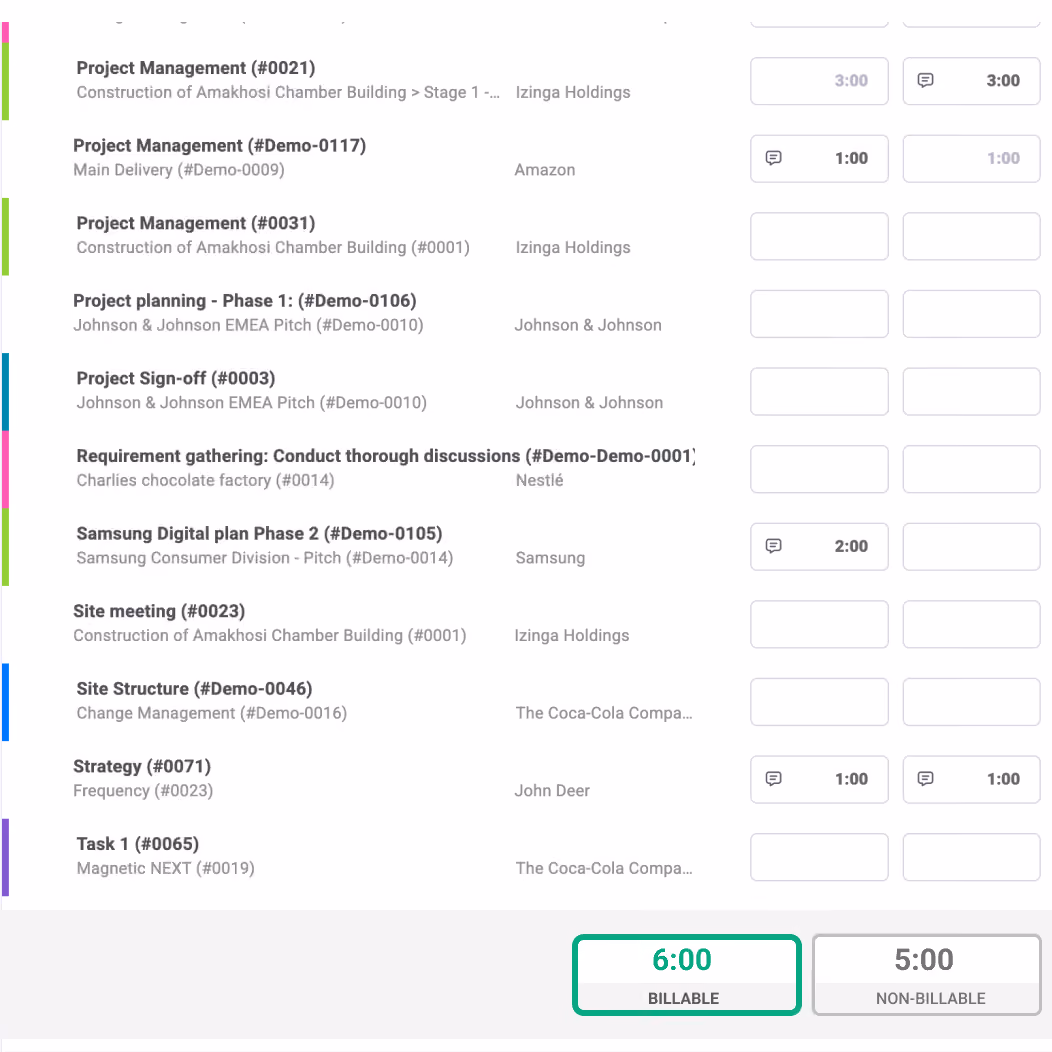Screen dimensions: 1052x1052
Task: Open comment icon on Samsung Digital plan 2:00 cell
Action: point(774,546)
